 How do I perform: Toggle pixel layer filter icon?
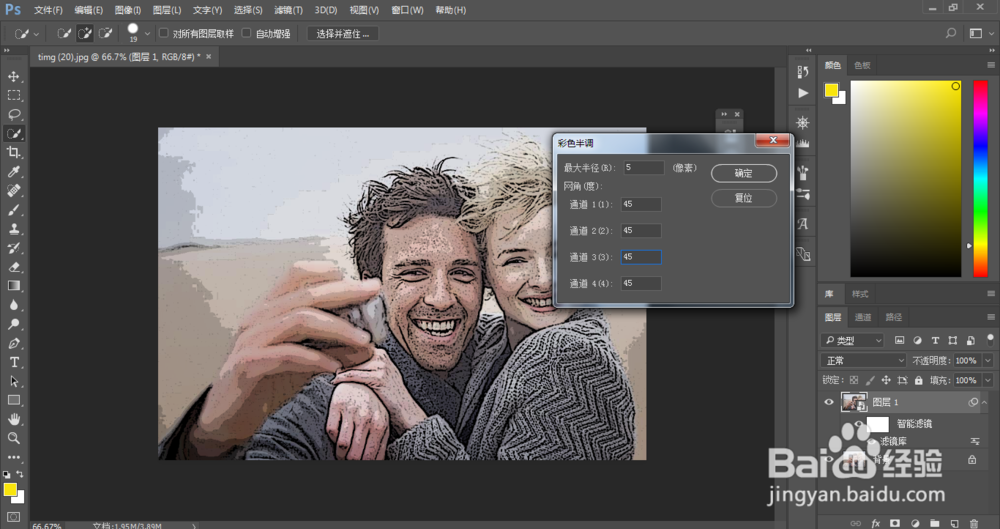pos(899,340)
